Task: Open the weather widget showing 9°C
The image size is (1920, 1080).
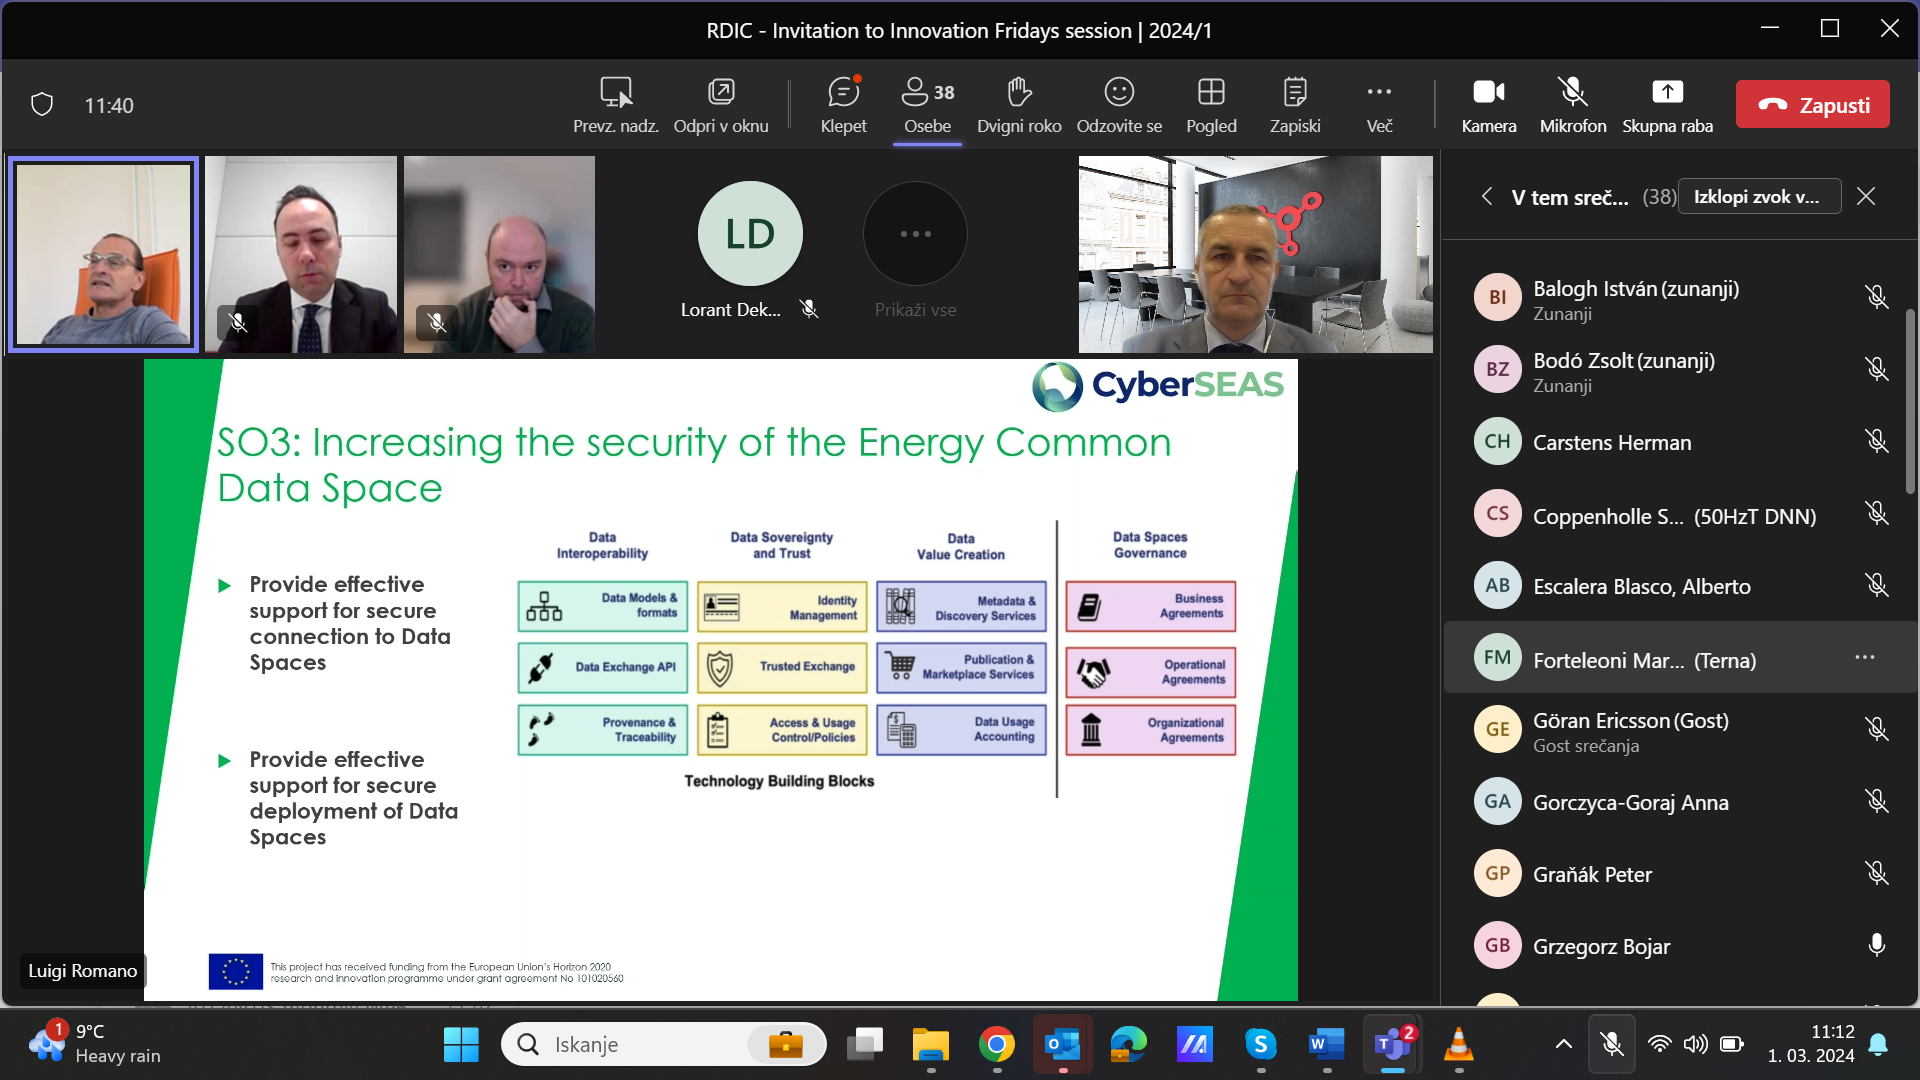Action: pyautogui.click(x=96, y=1044)
